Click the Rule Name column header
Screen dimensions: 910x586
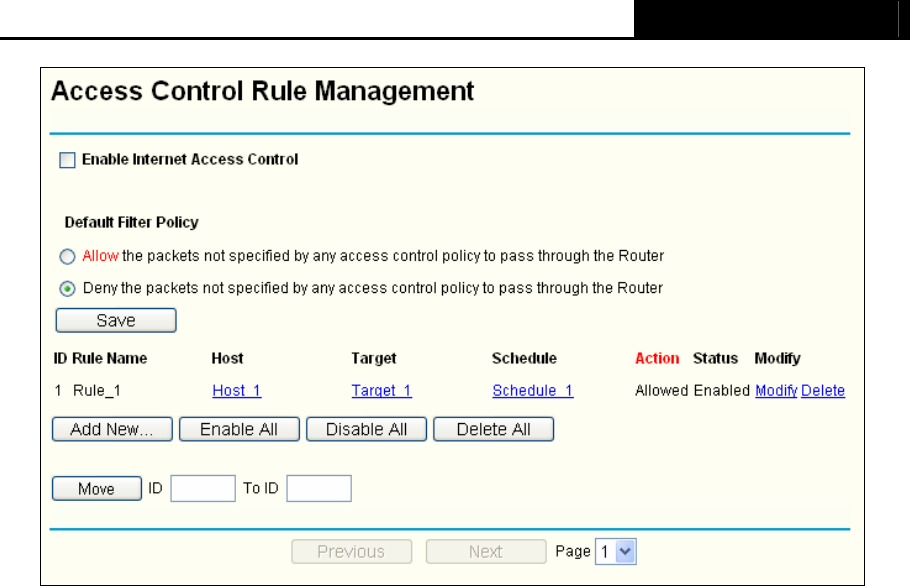(110, 359)
